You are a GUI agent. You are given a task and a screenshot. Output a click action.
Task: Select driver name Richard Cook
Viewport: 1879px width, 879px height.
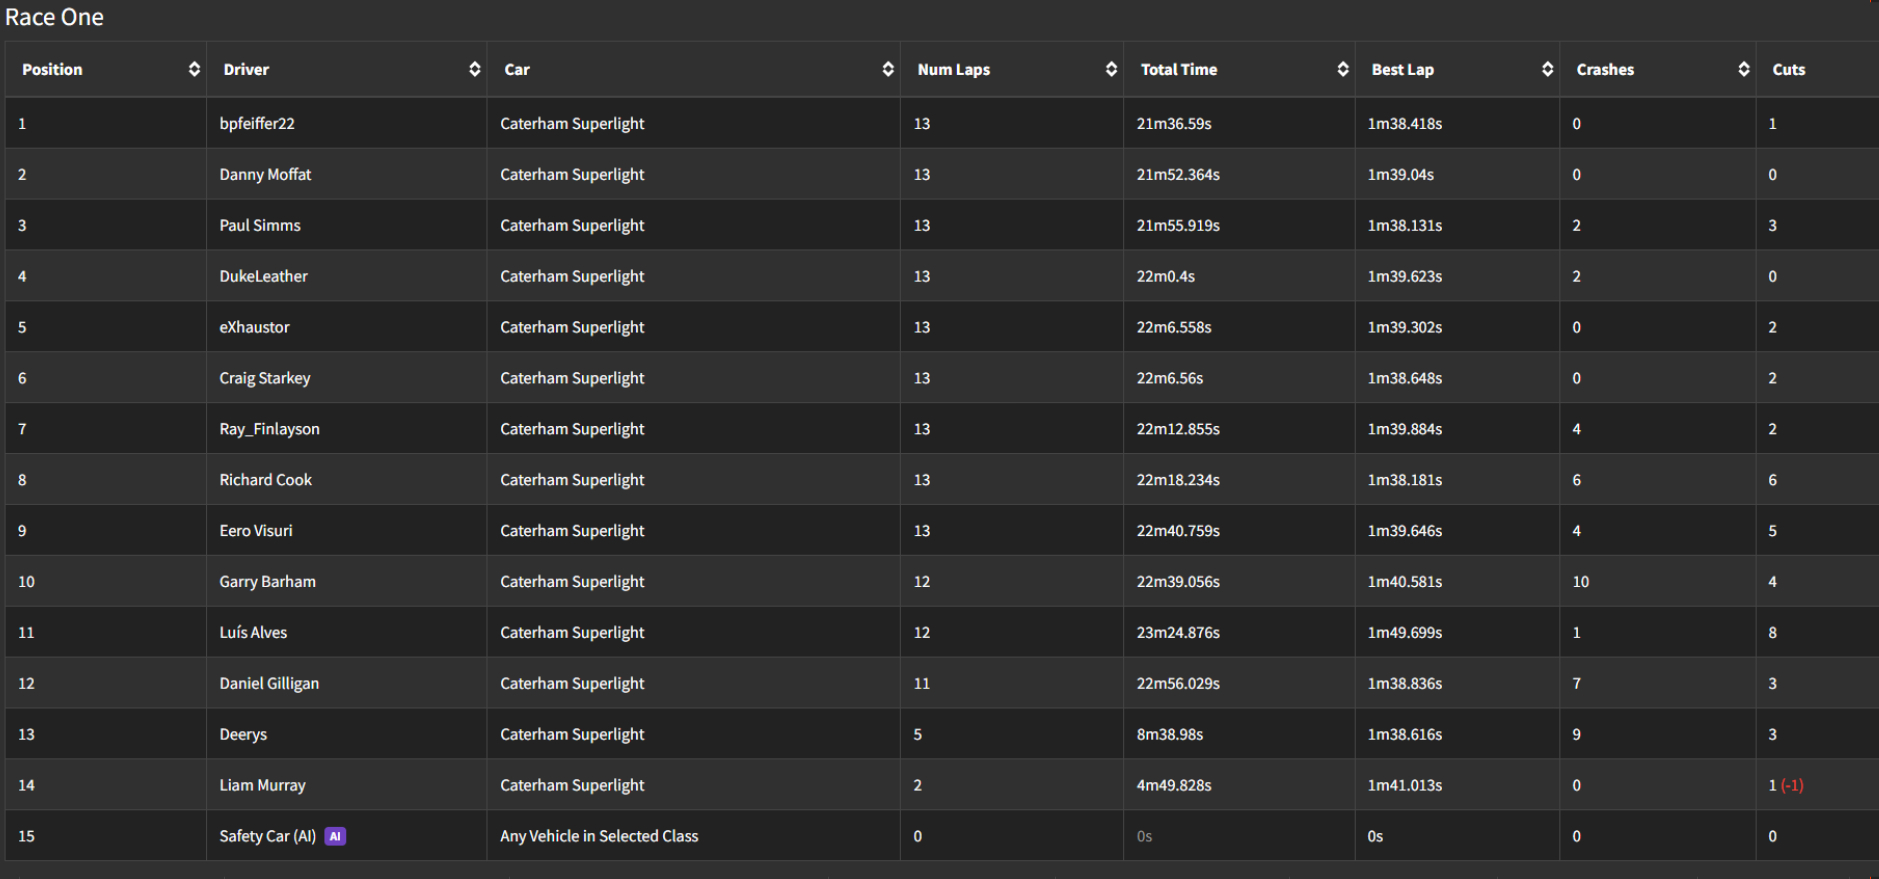click(265, 480)
